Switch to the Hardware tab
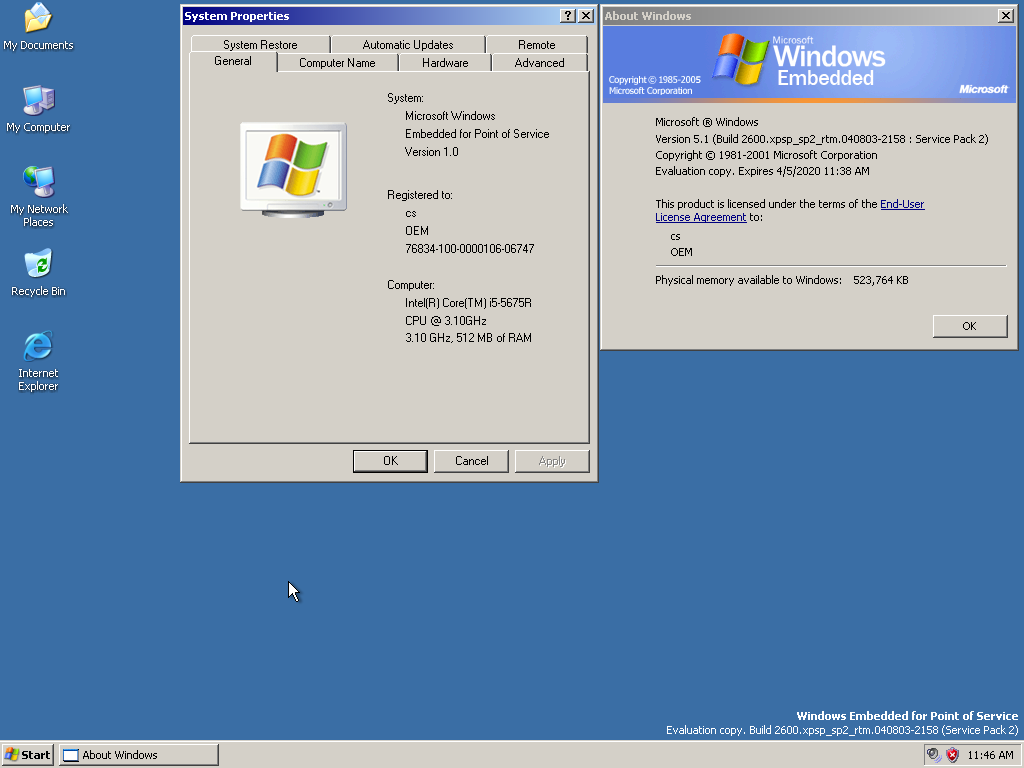1024x768 pixels. pyautogui.click(x=445, y=63)
